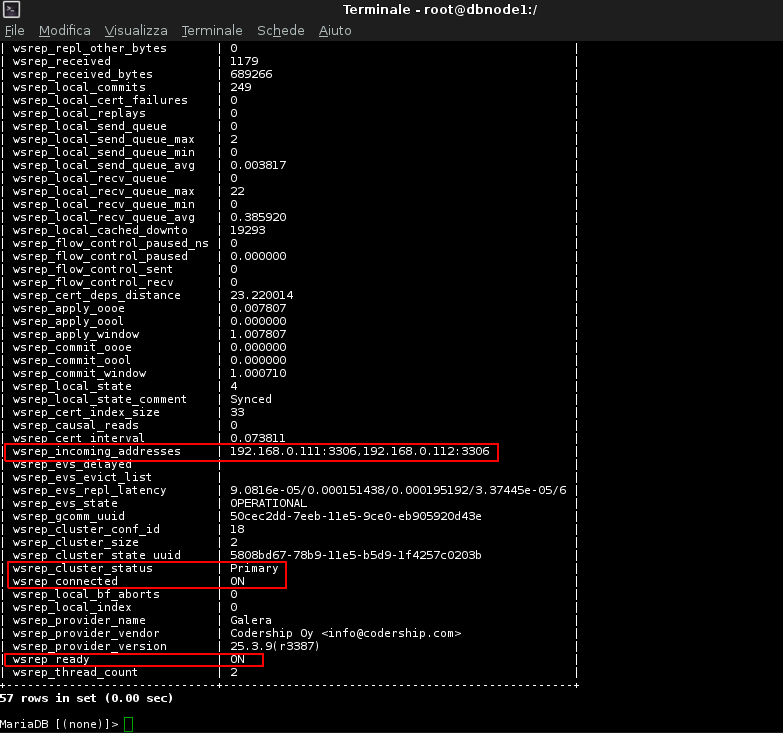
Task: Open the Modifica menu
Action: pyautogui.click(x=64, y=31)
